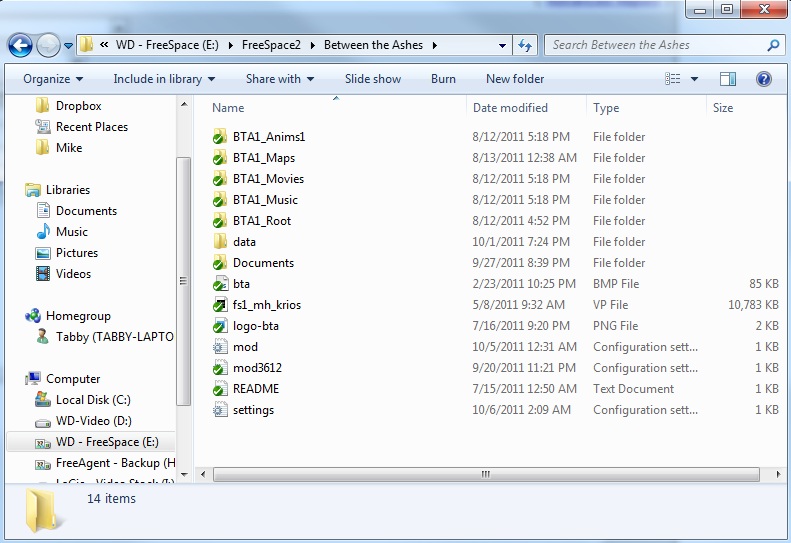Open the Include in library dropdown
Screen dimensions: 791x543
pos(164,79)
